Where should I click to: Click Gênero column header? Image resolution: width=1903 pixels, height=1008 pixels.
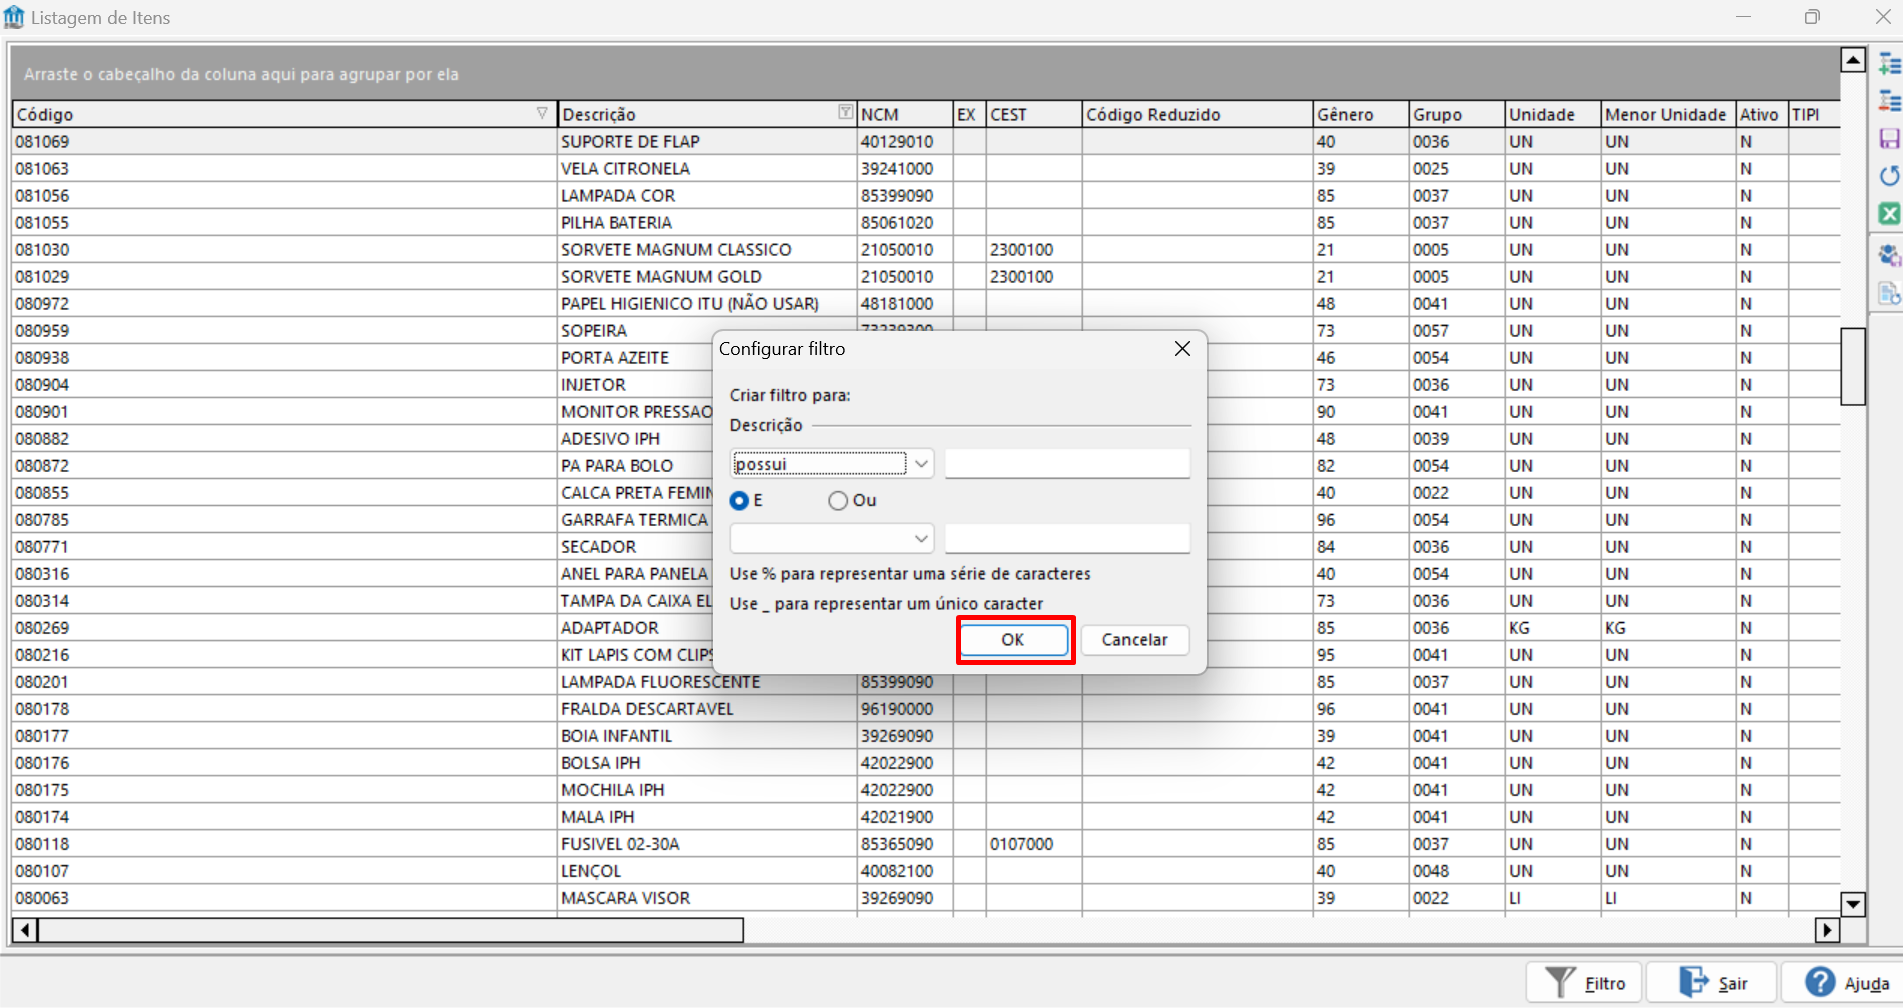pyautogui.click(x=1360, y=114)
